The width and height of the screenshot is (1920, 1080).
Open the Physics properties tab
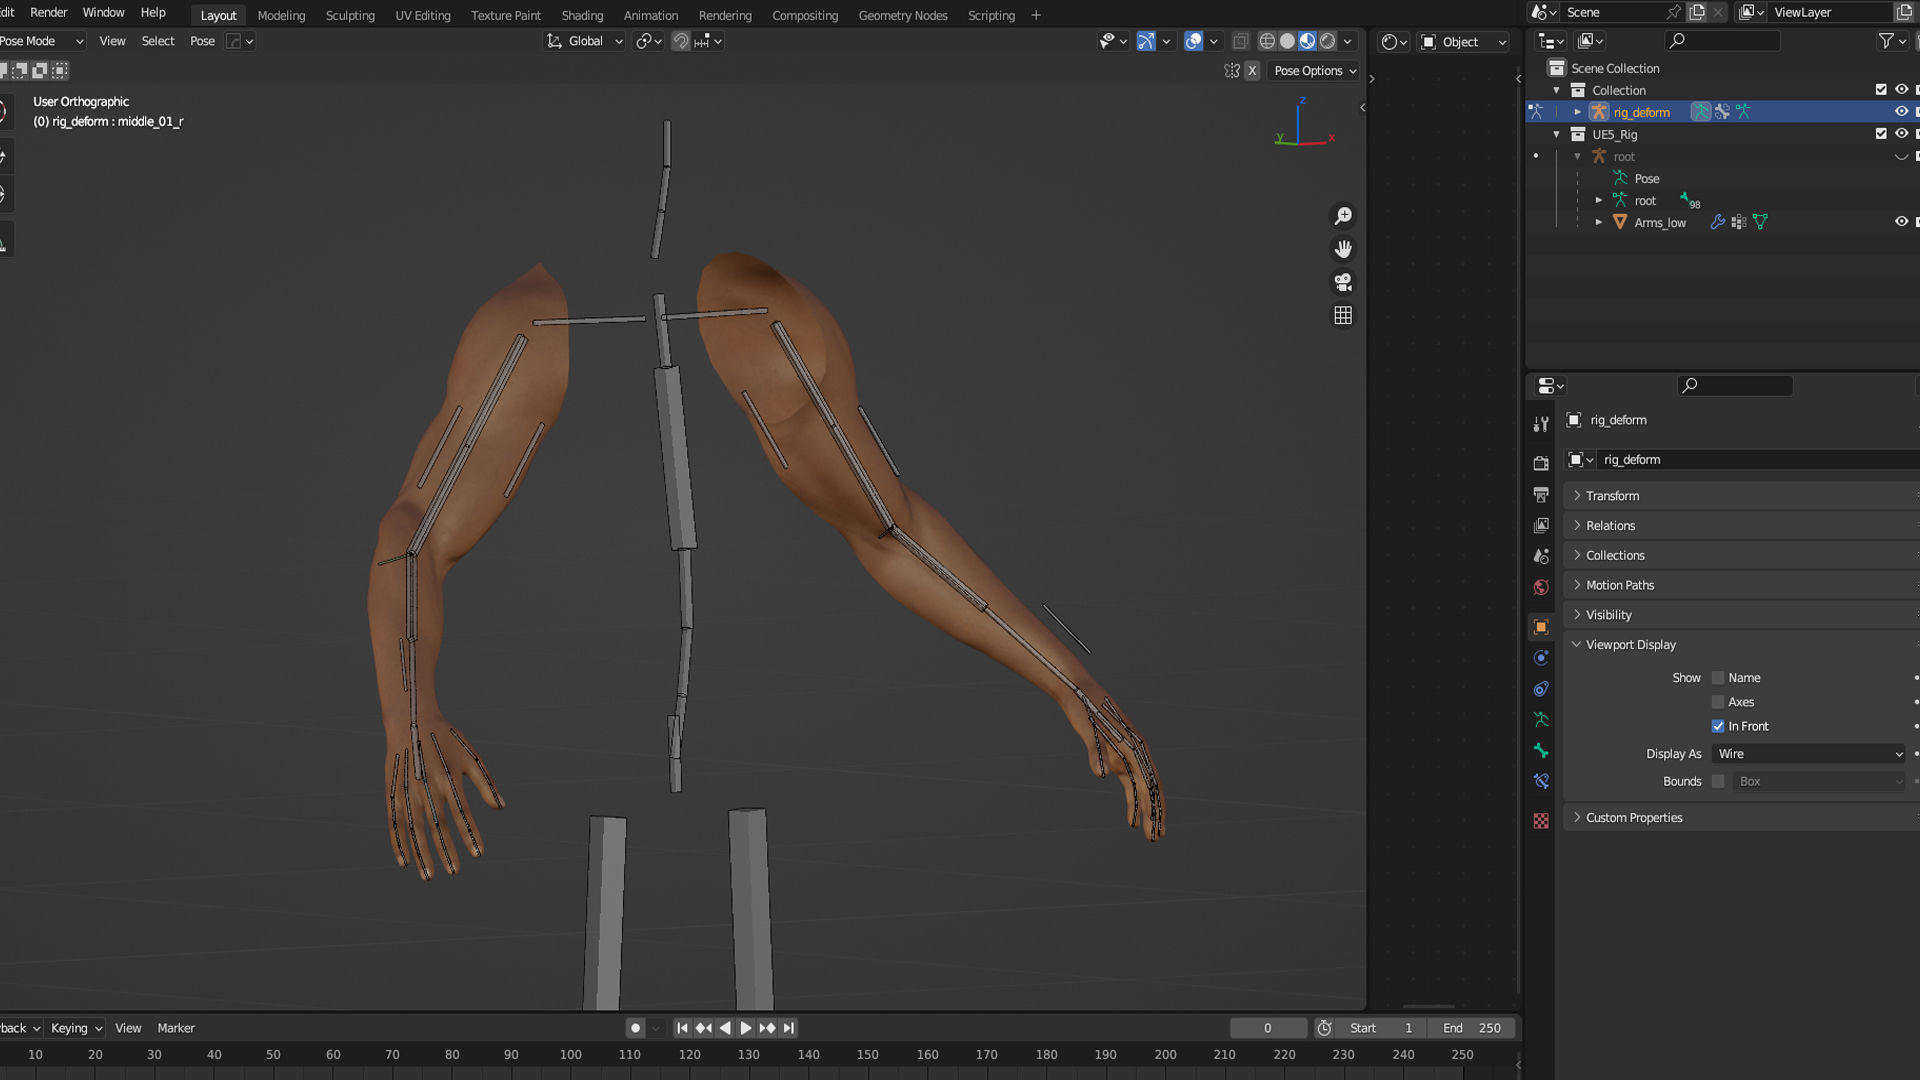pos(1541,658)
